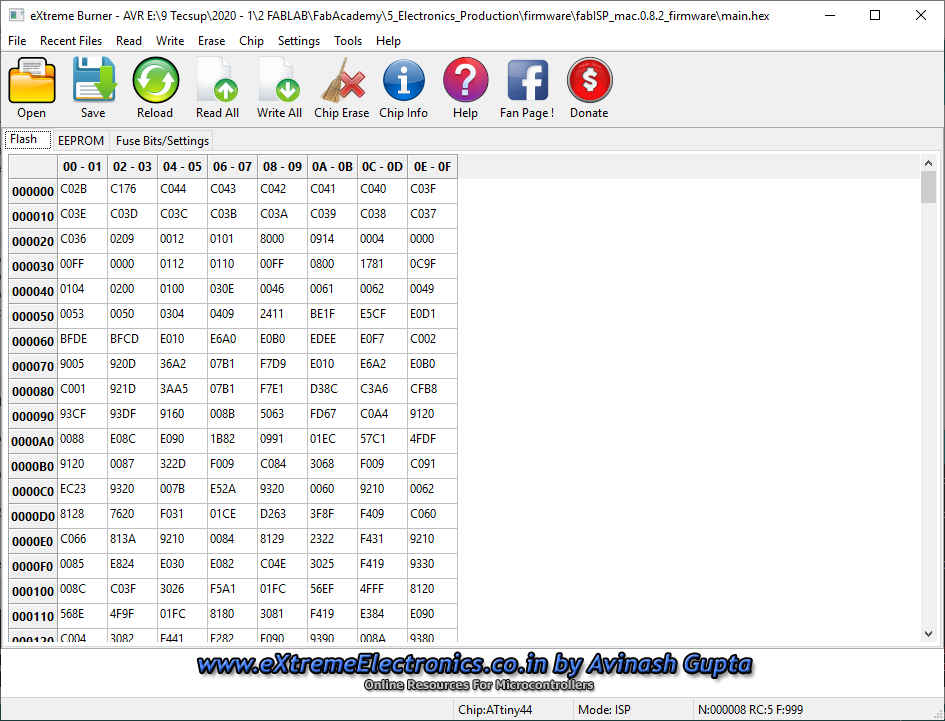The width and height of the screenshot is (945, 721).
Task: Click cell EC23 in row 0000C0
Action: click(x=83, y=491)
